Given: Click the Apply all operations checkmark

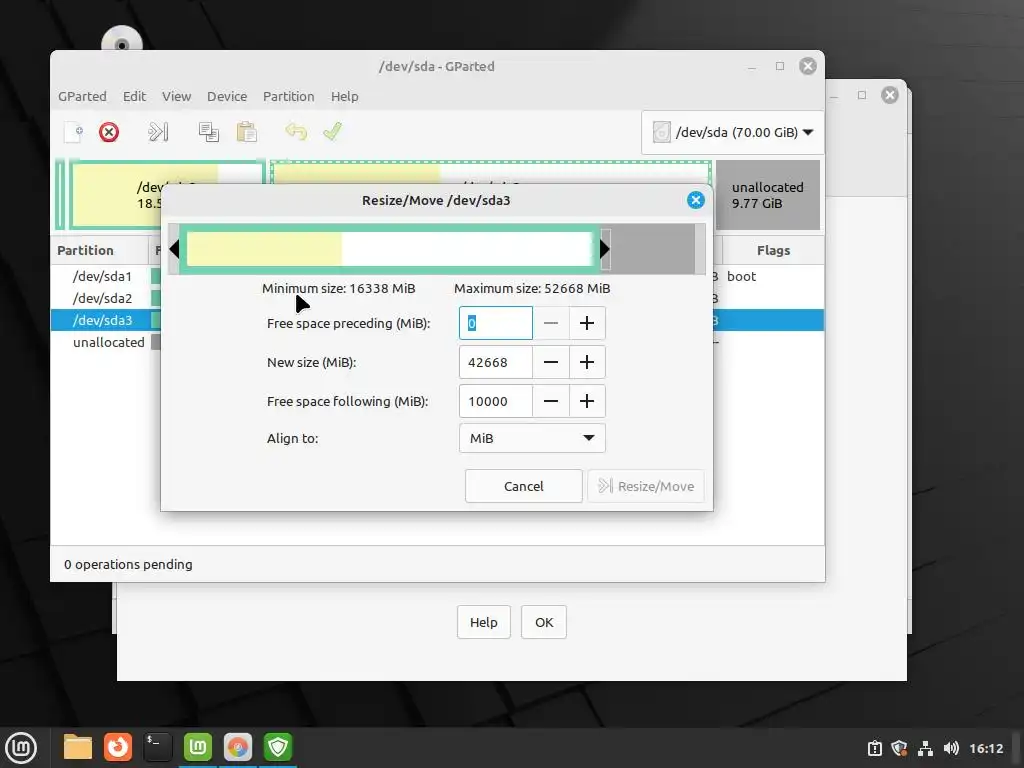Looking at the screenshot, I should pos(332,132).
